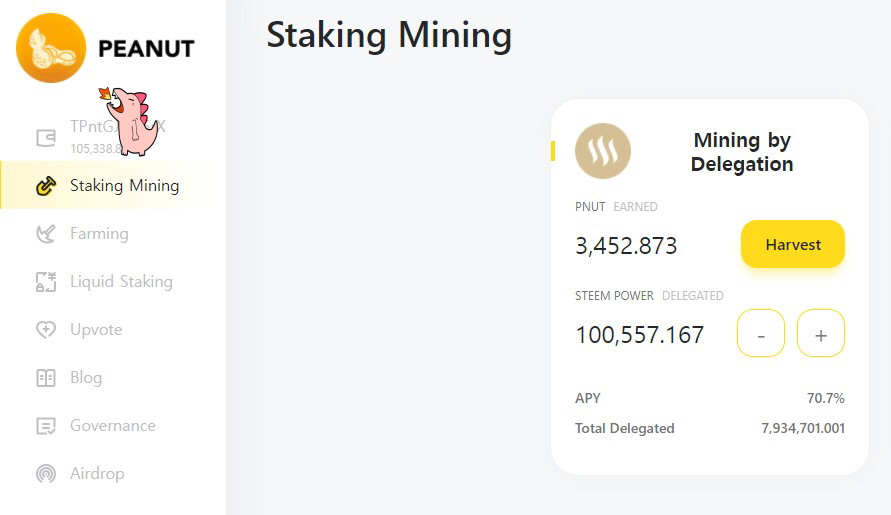Open the Upvote section
This screenshot has height=515, width=891.
click(x=96, y=330)
